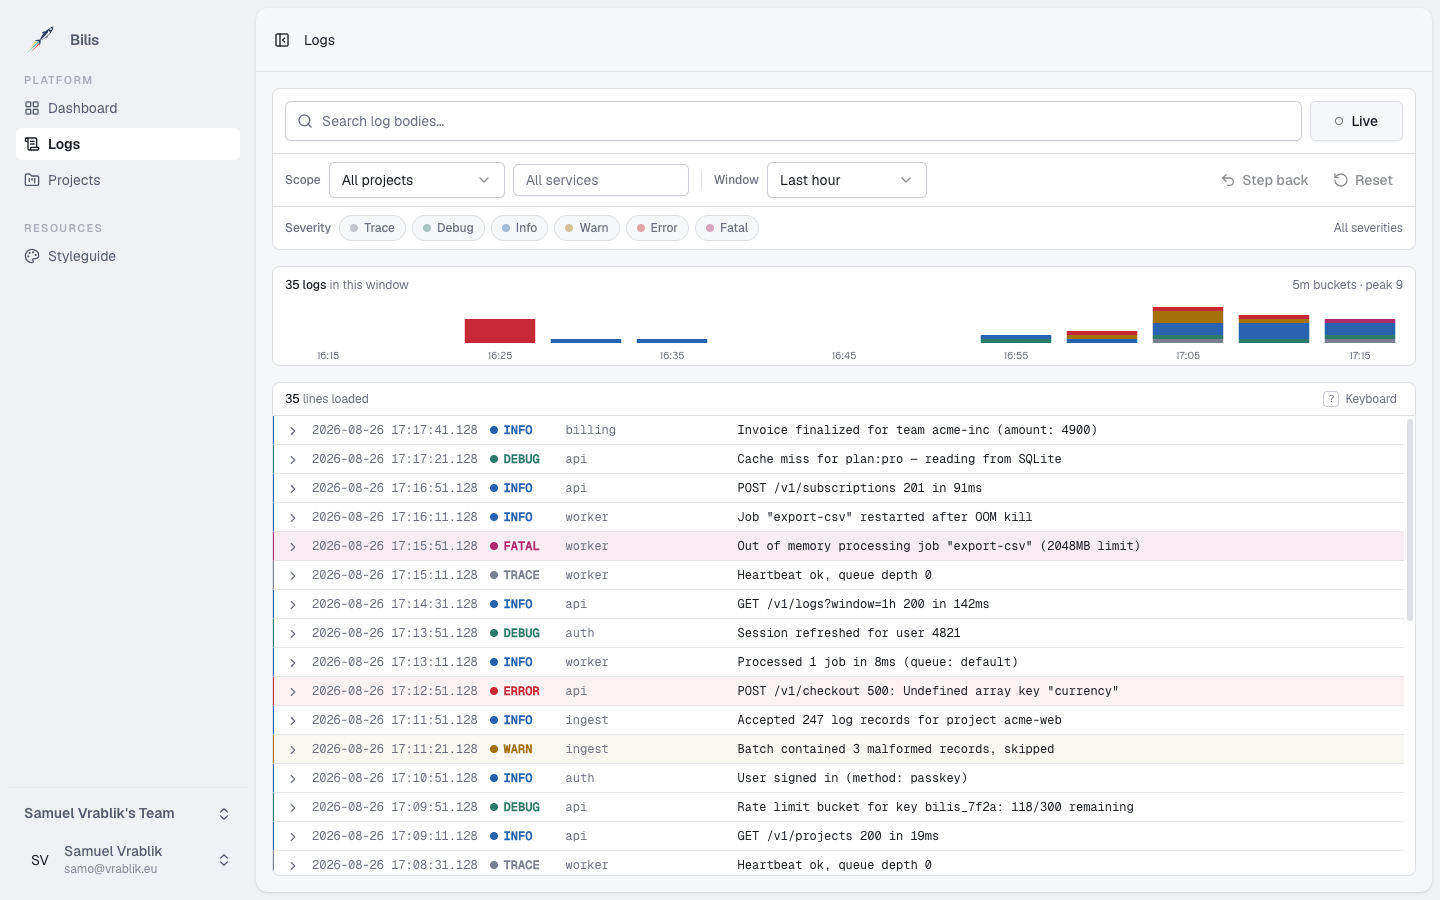This screenshot has width=1440, height=900.
Task: Click the log list vertical scrollbar
Action: (x=1410, y=520)
